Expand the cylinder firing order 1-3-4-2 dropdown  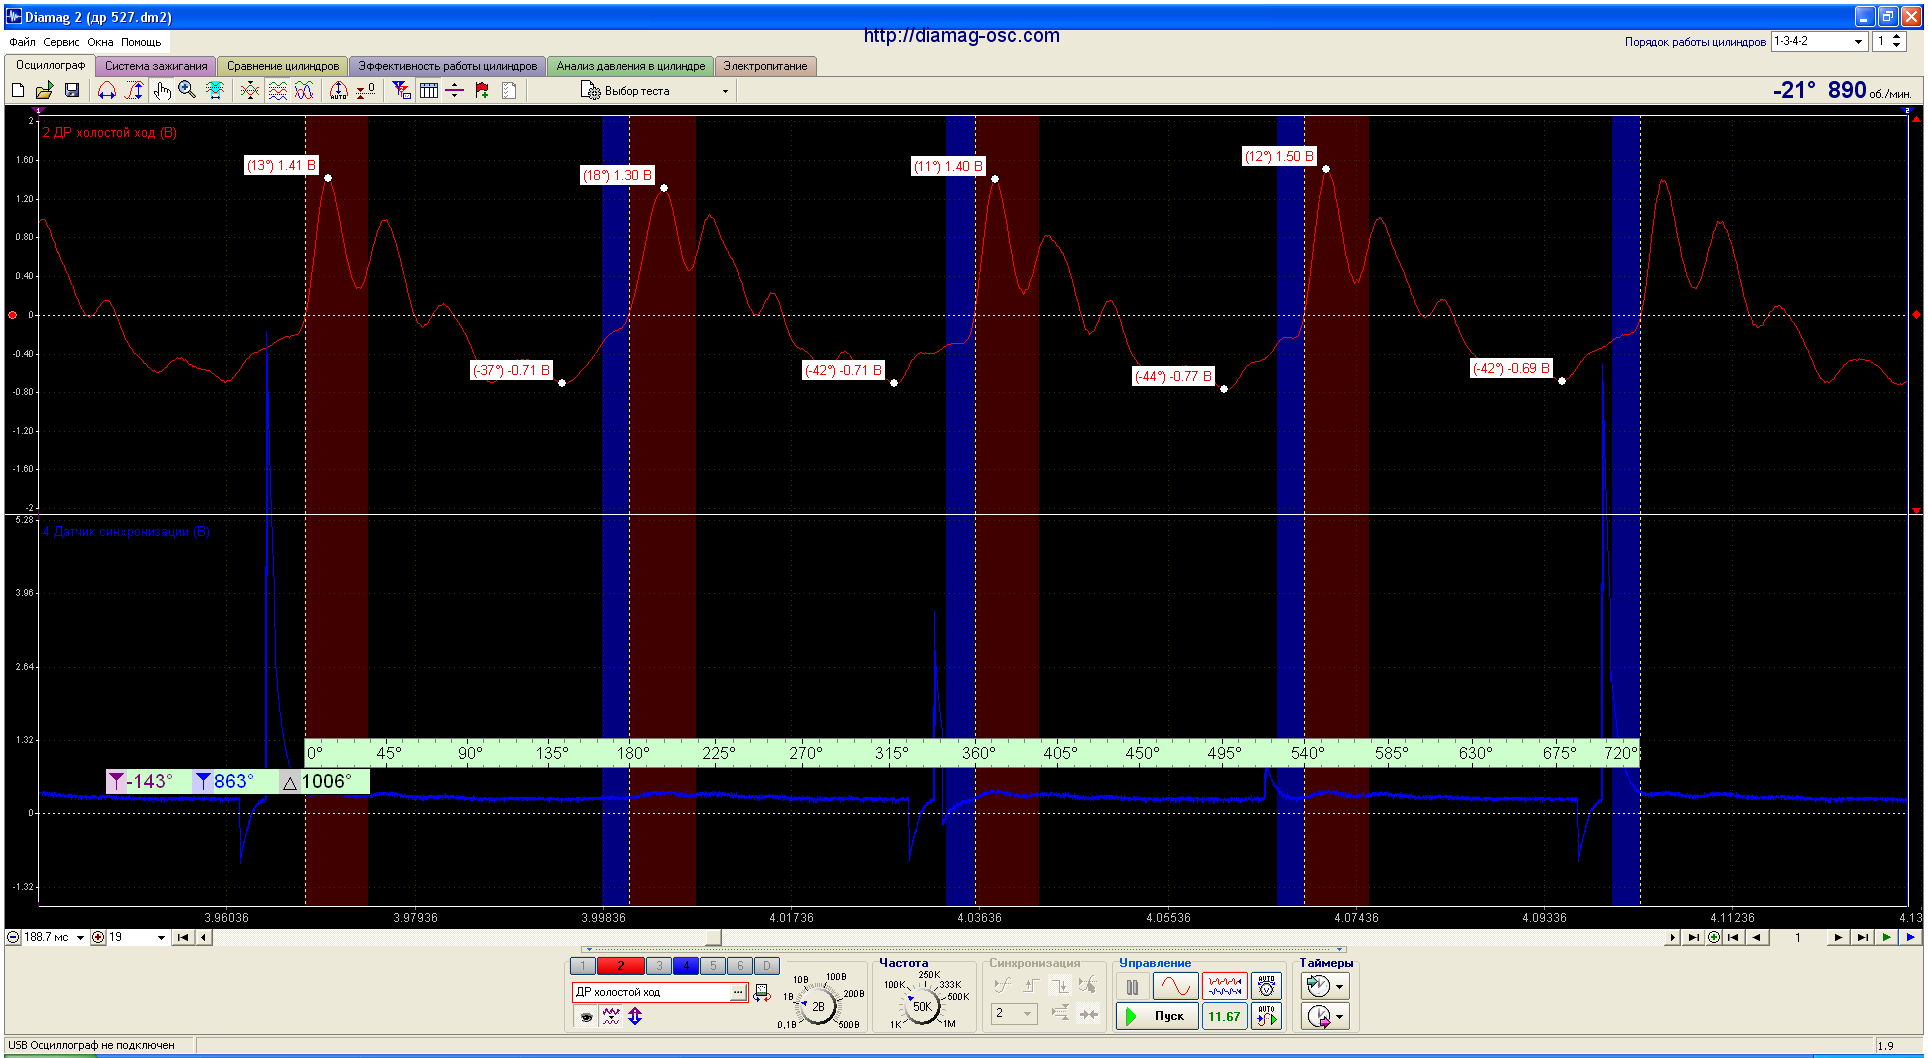click(1858, 42)
